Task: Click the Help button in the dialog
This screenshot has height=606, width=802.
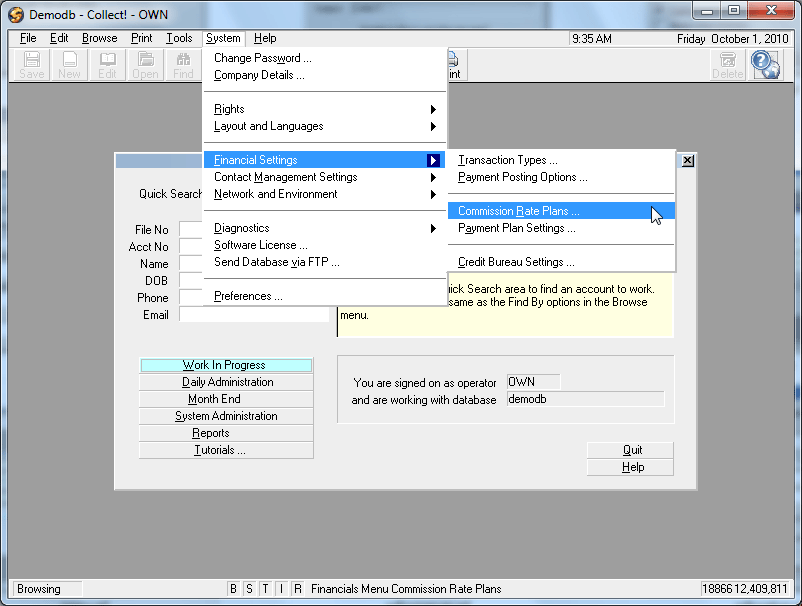Action: (630, 467)
